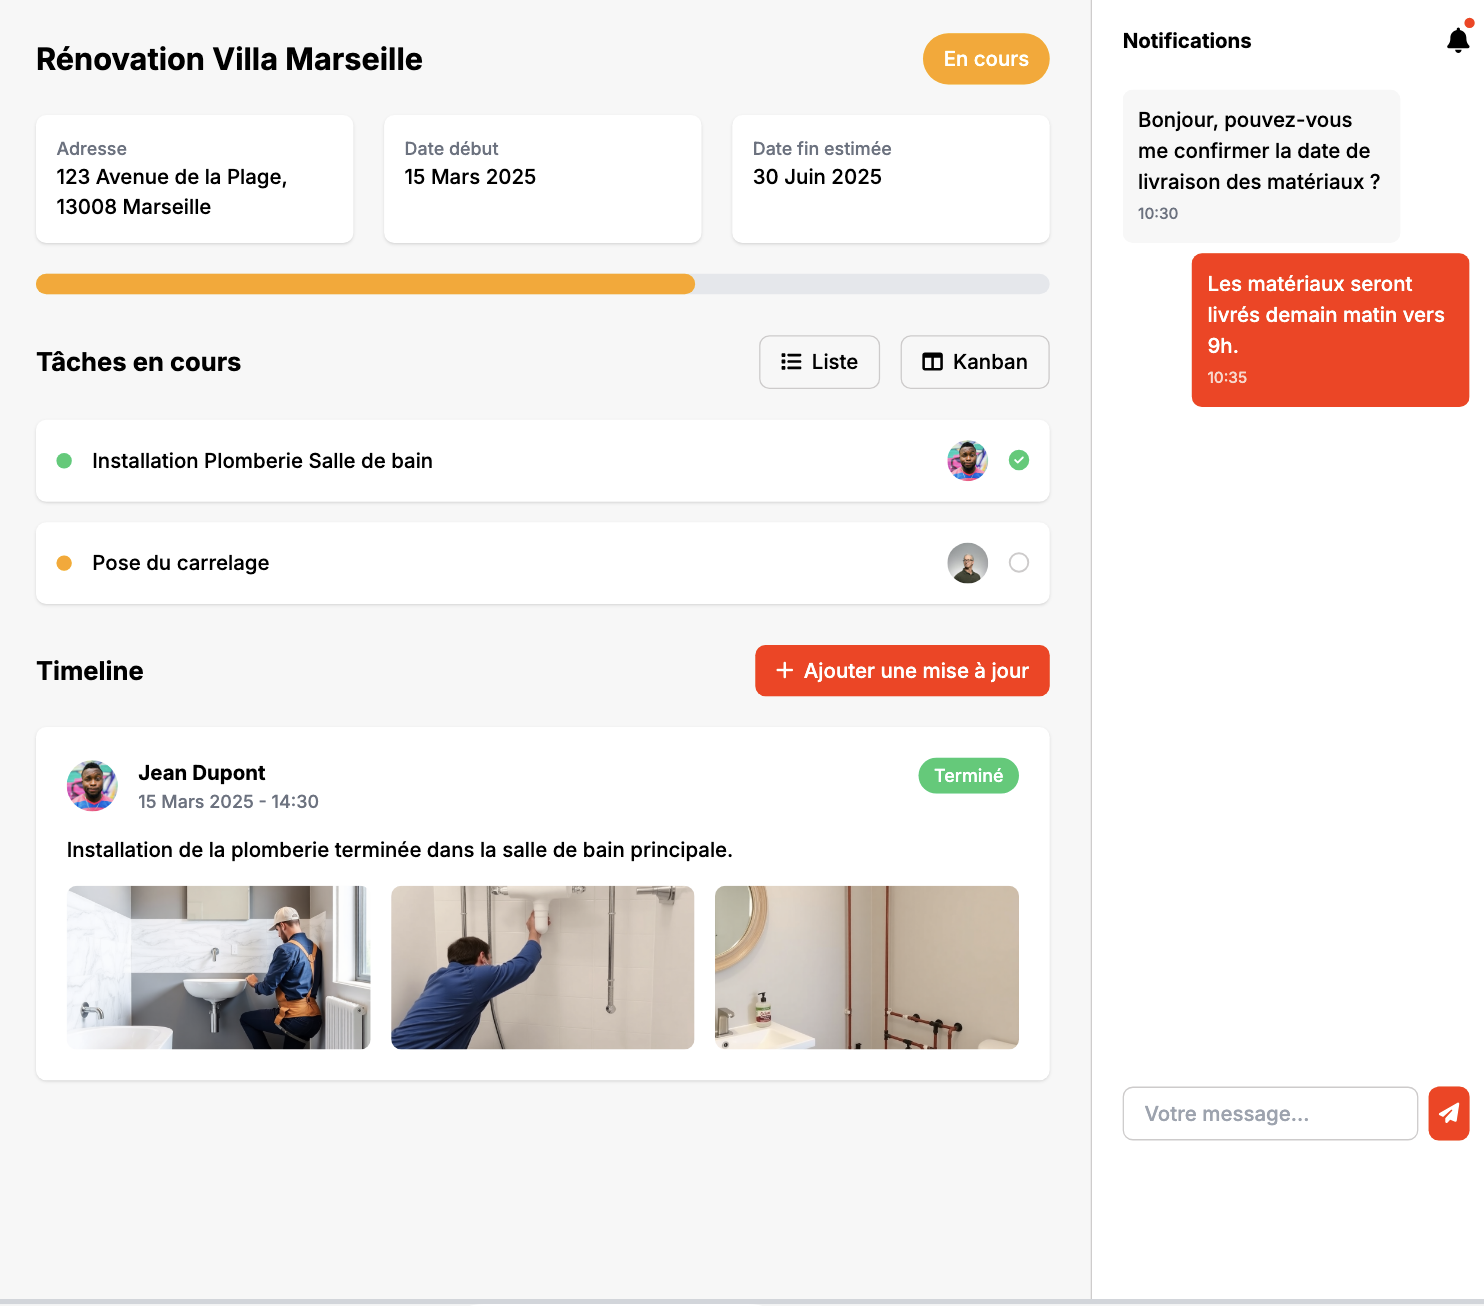Send message with paper plane icon
Screen dimensions: 1484x1306
coord(1448,1113)
